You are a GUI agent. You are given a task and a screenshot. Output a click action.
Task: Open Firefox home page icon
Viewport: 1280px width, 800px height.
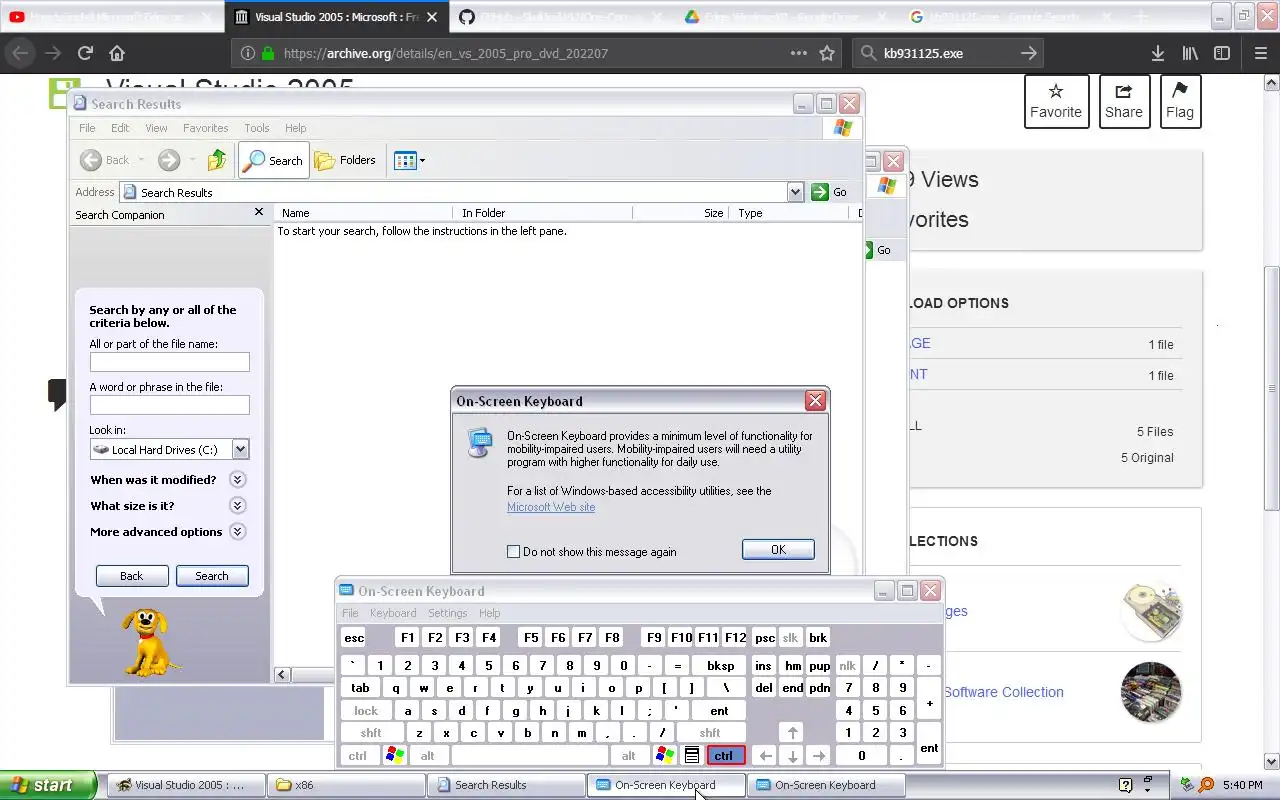[117, 53]
